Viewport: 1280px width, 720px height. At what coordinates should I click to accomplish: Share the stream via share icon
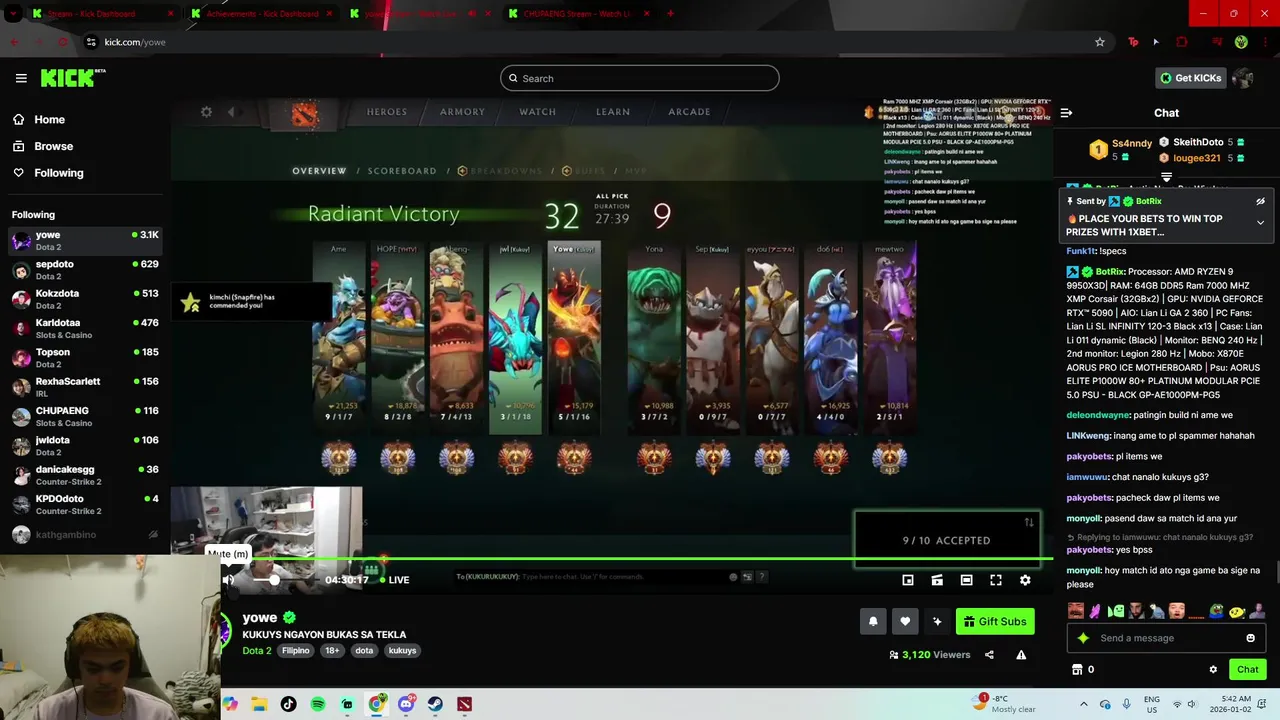(x=989, y=655)
